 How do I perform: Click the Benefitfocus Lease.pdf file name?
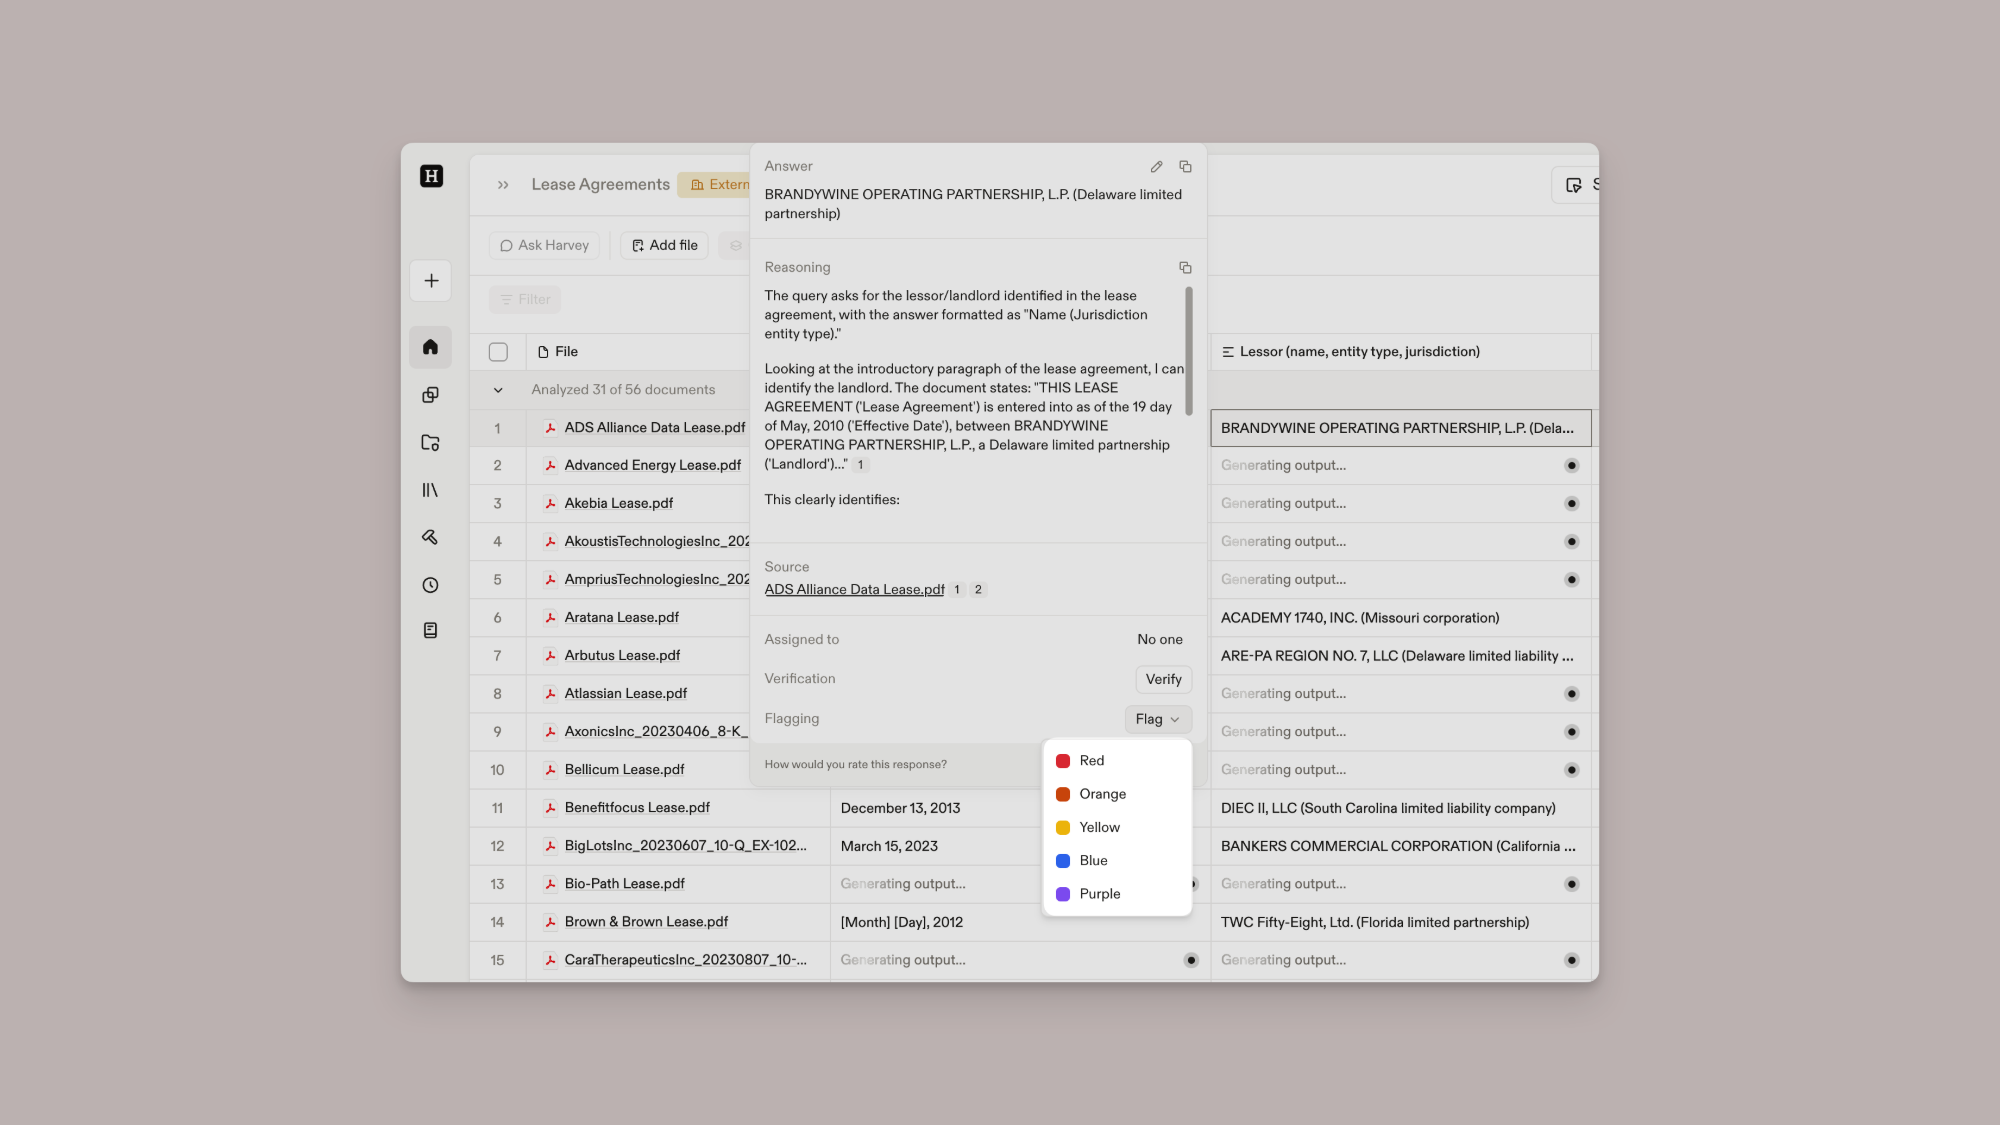(637, 808)
